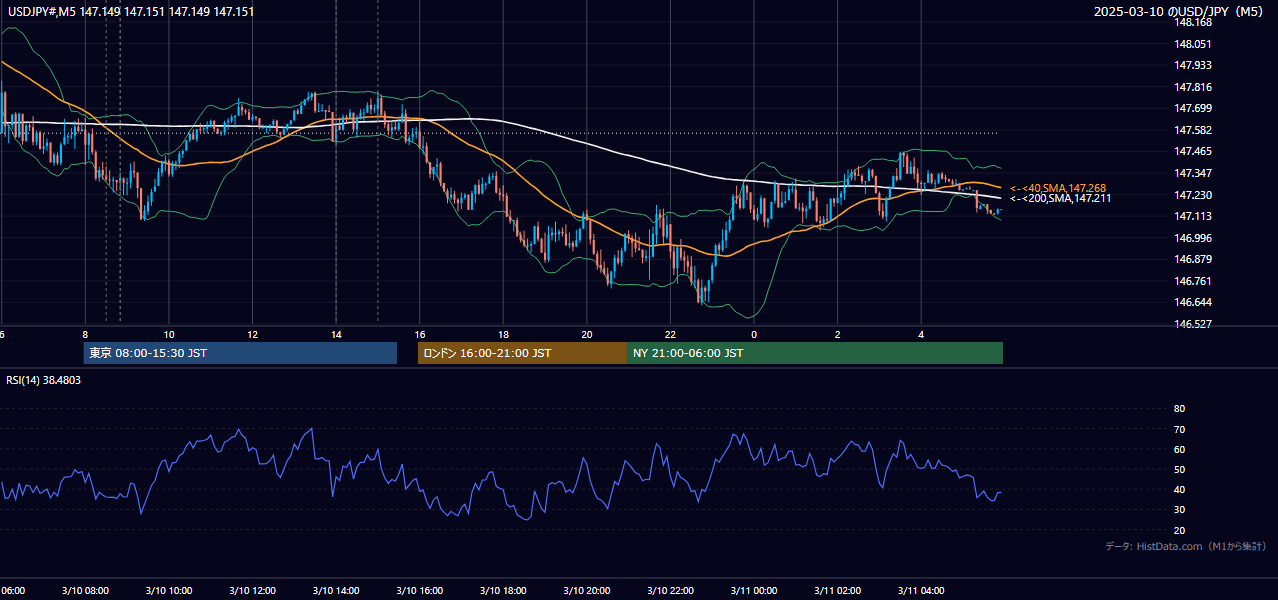Click price axis value 147.465
This screenshot has width=1278, height=600.
point(1192,151)
